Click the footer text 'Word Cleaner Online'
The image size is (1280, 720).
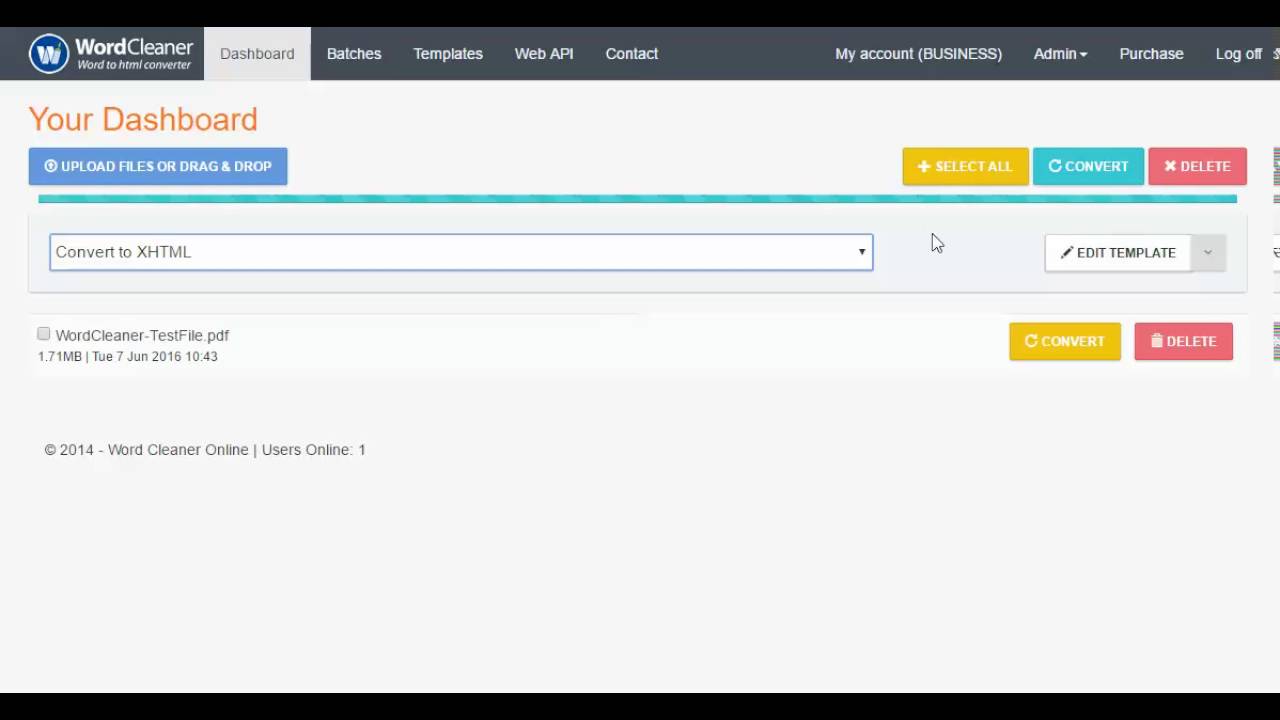coord(178,450)
